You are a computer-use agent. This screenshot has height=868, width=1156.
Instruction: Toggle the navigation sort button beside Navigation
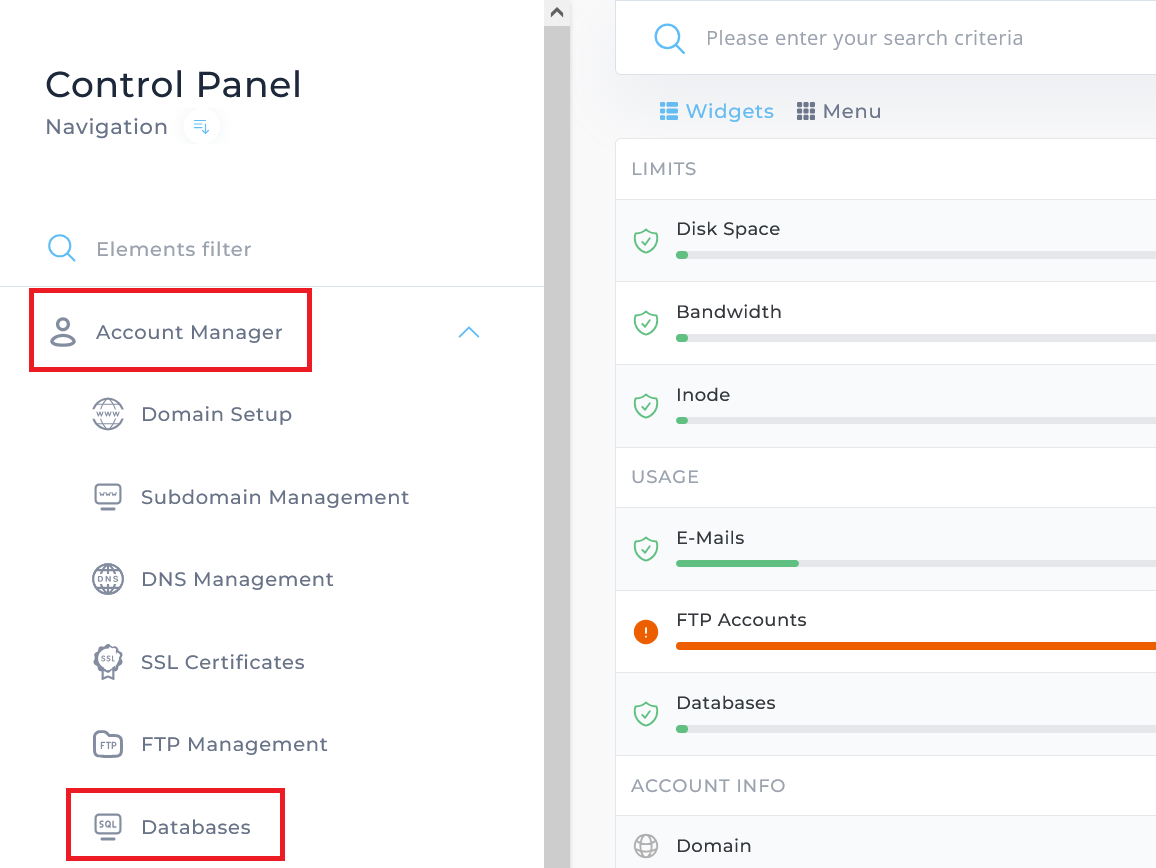tap(201, 127)
